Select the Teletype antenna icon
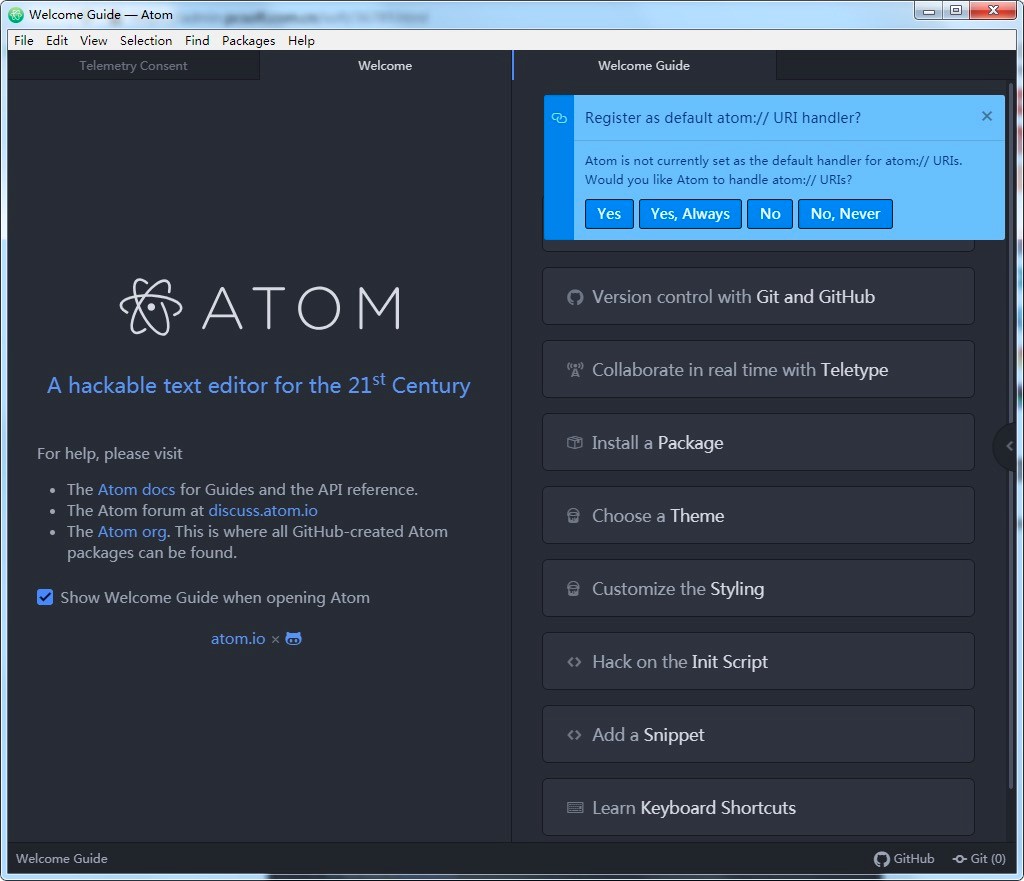The height and width of the screenshot is (881, 1024). pos(574,369)
